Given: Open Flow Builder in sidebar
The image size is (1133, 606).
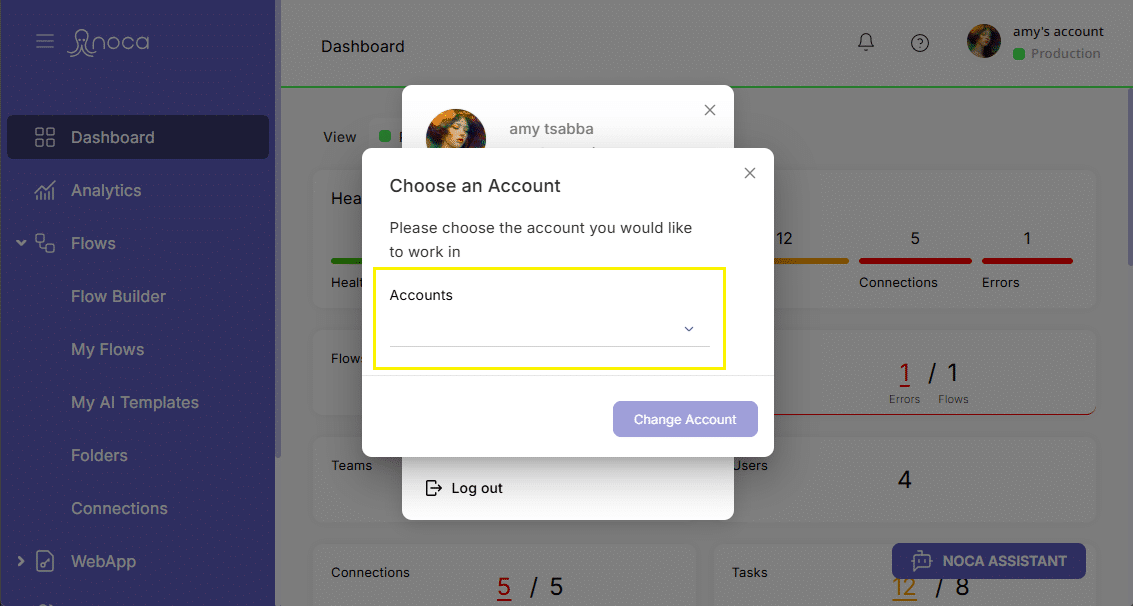Looking at the screenshot, I should point(119,296).
